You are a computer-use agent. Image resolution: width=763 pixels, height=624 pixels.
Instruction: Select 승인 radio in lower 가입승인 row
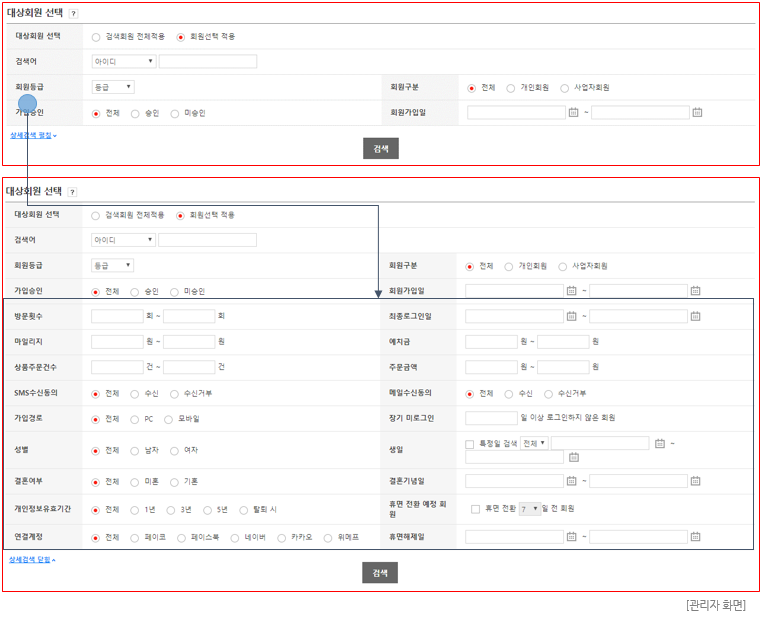coord(135,292)
